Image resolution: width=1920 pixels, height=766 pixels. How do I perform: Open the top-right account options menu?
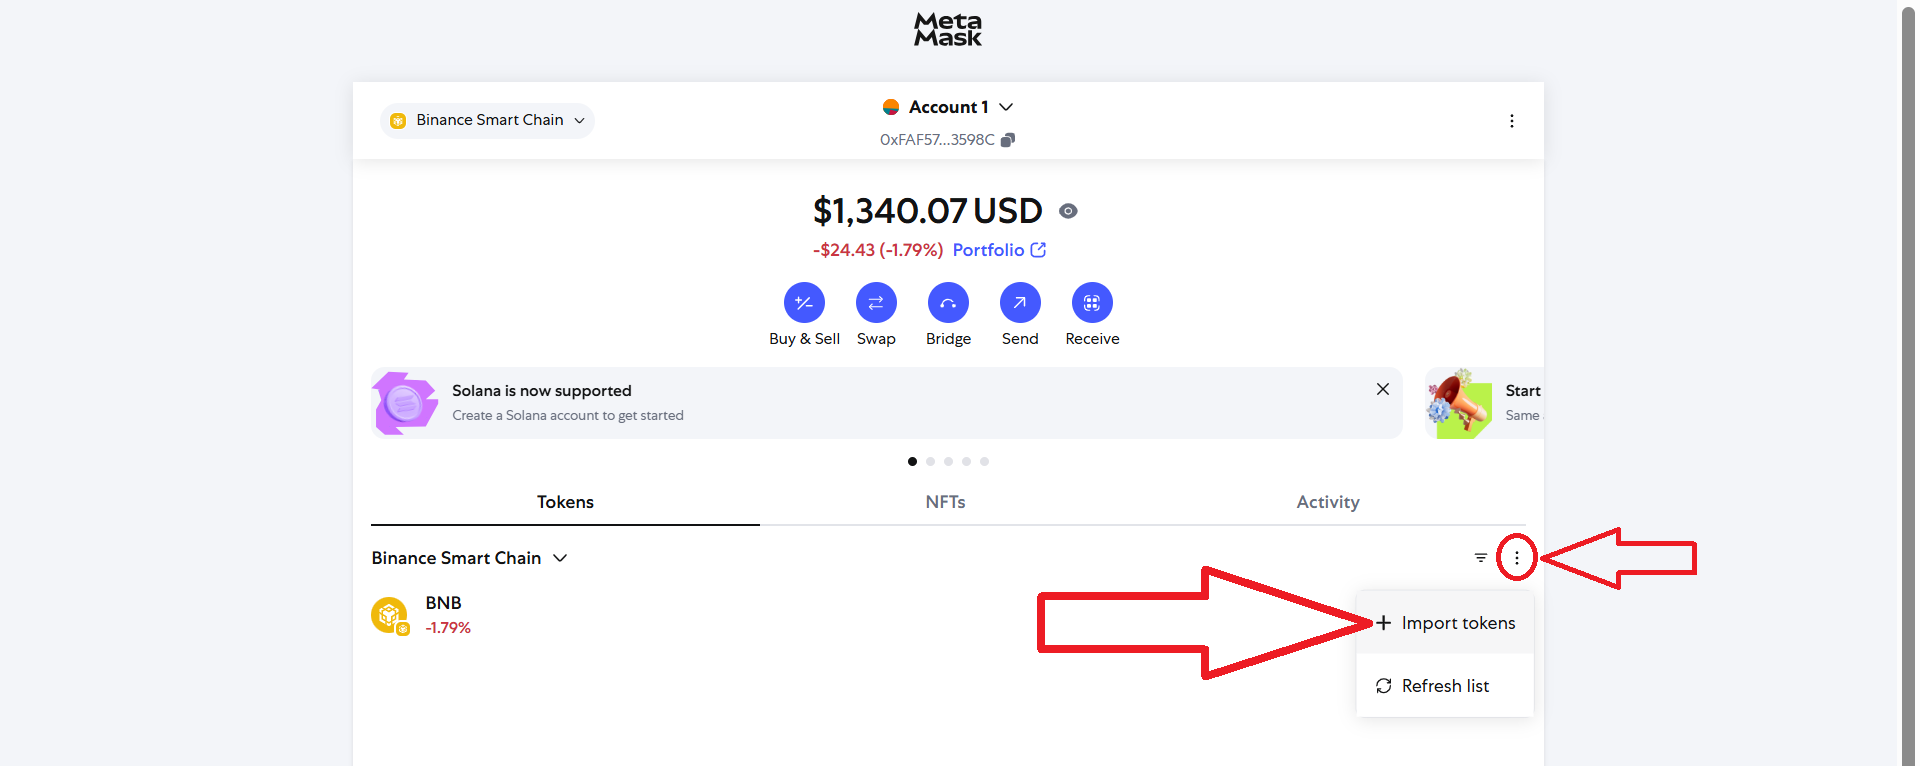1511,121
